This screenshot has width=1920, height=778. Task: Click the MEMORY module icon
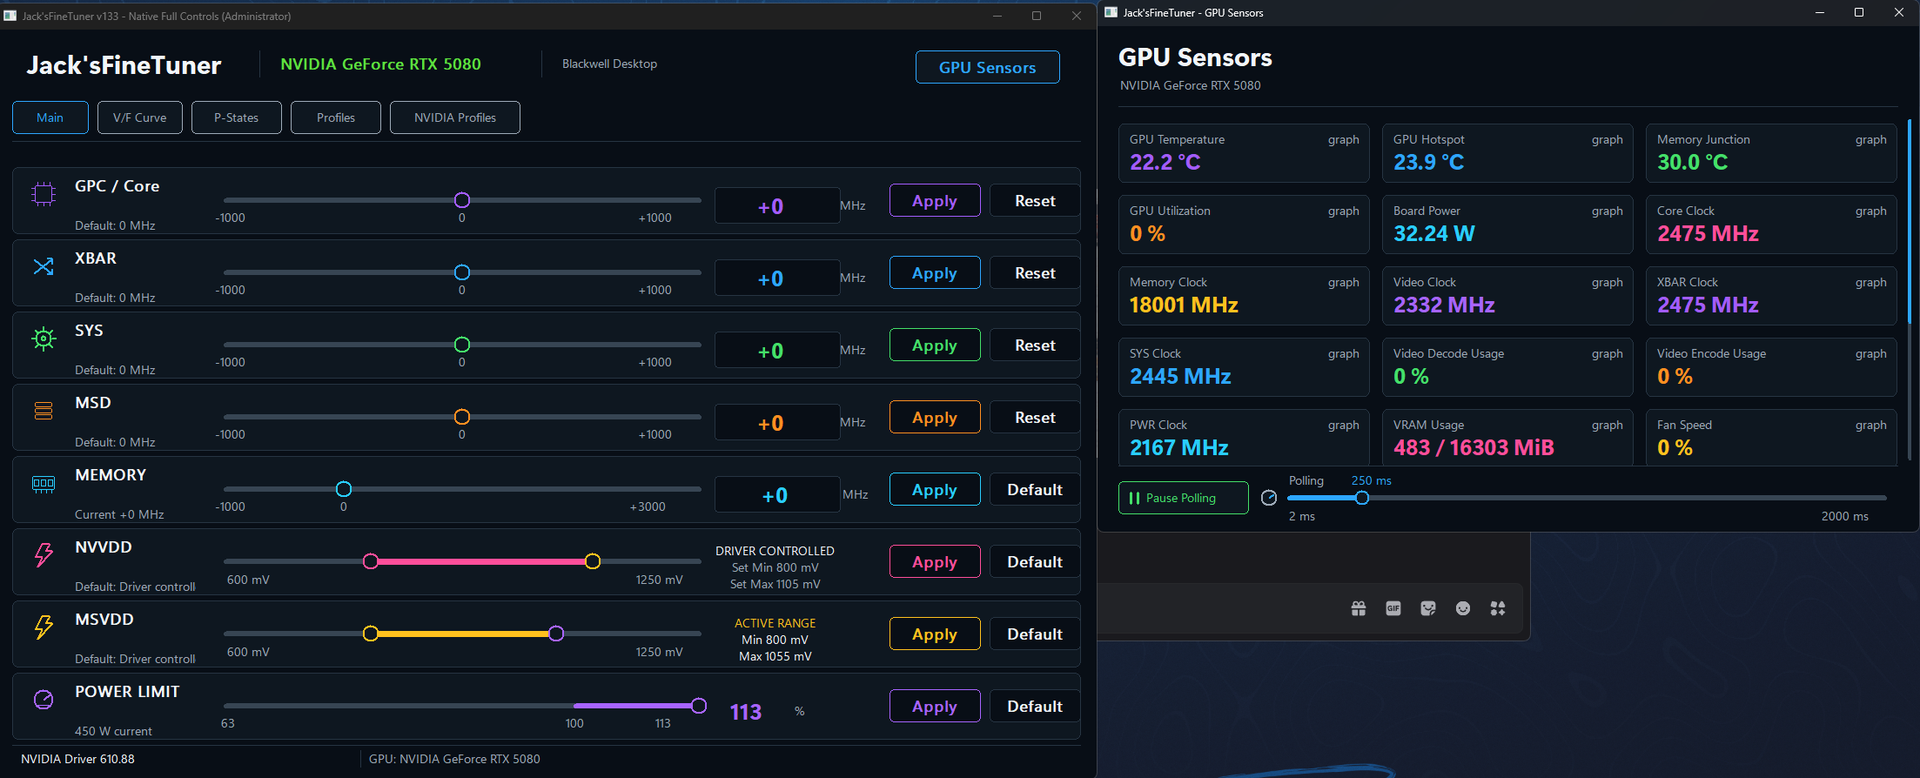tap(43, 484)
